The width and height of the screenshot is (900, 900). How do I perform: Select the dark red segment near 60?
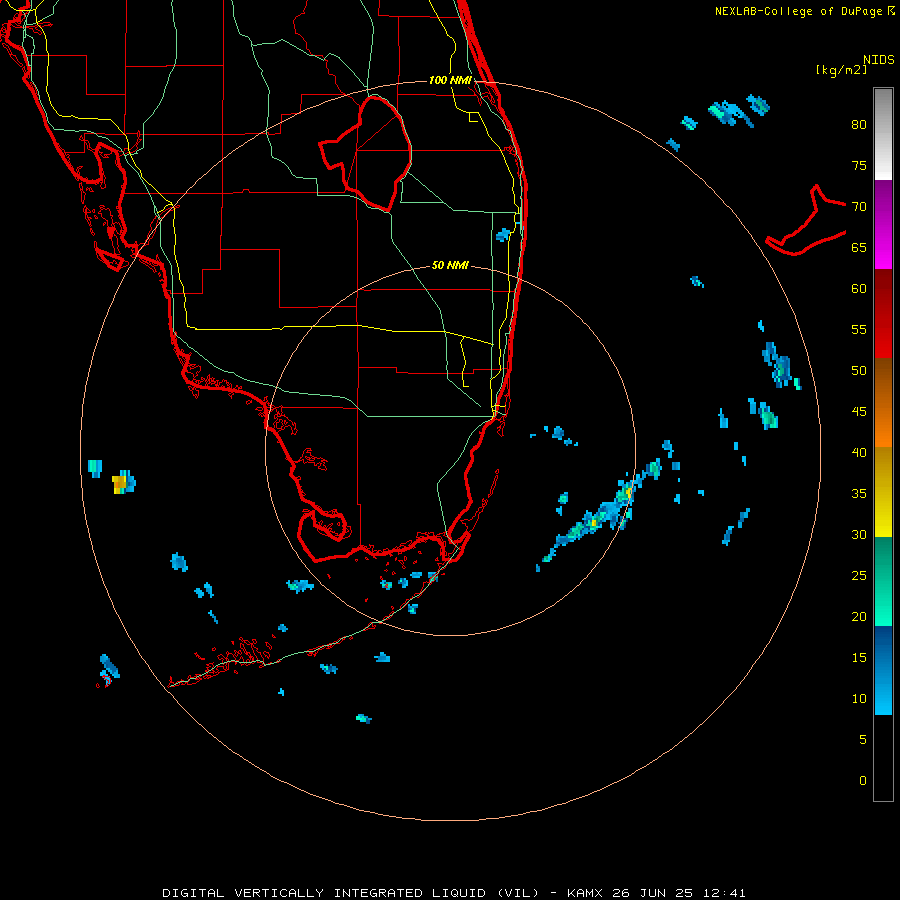883,313
